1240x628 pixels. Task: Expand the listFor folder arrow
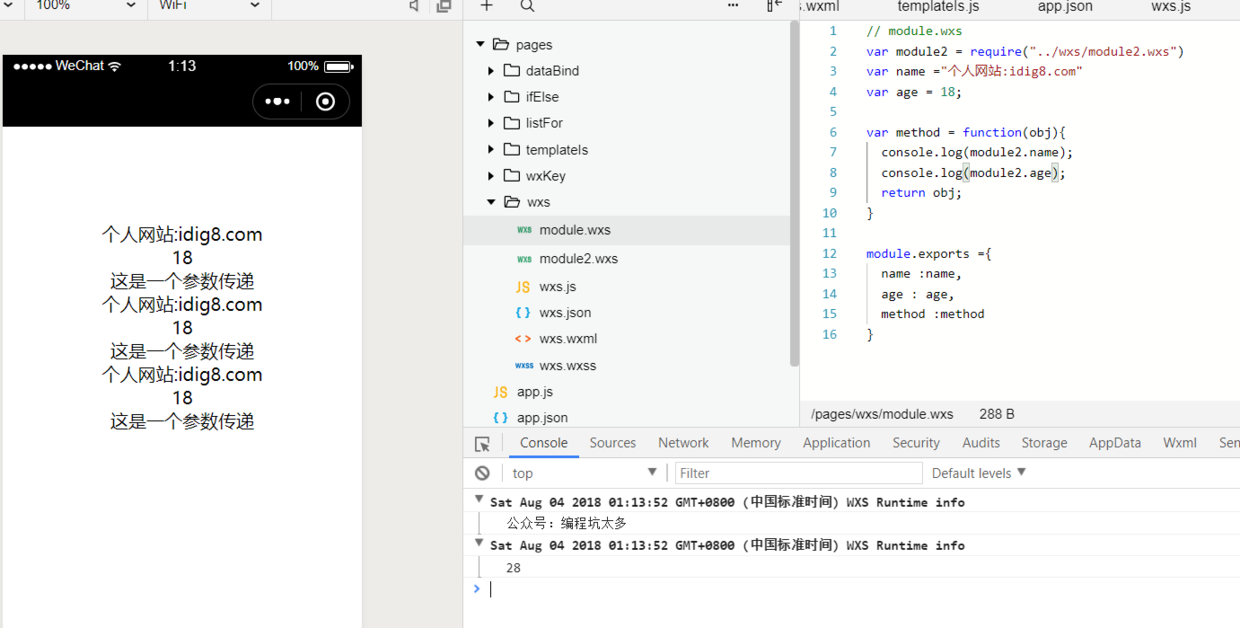click(x=491, y=123)
